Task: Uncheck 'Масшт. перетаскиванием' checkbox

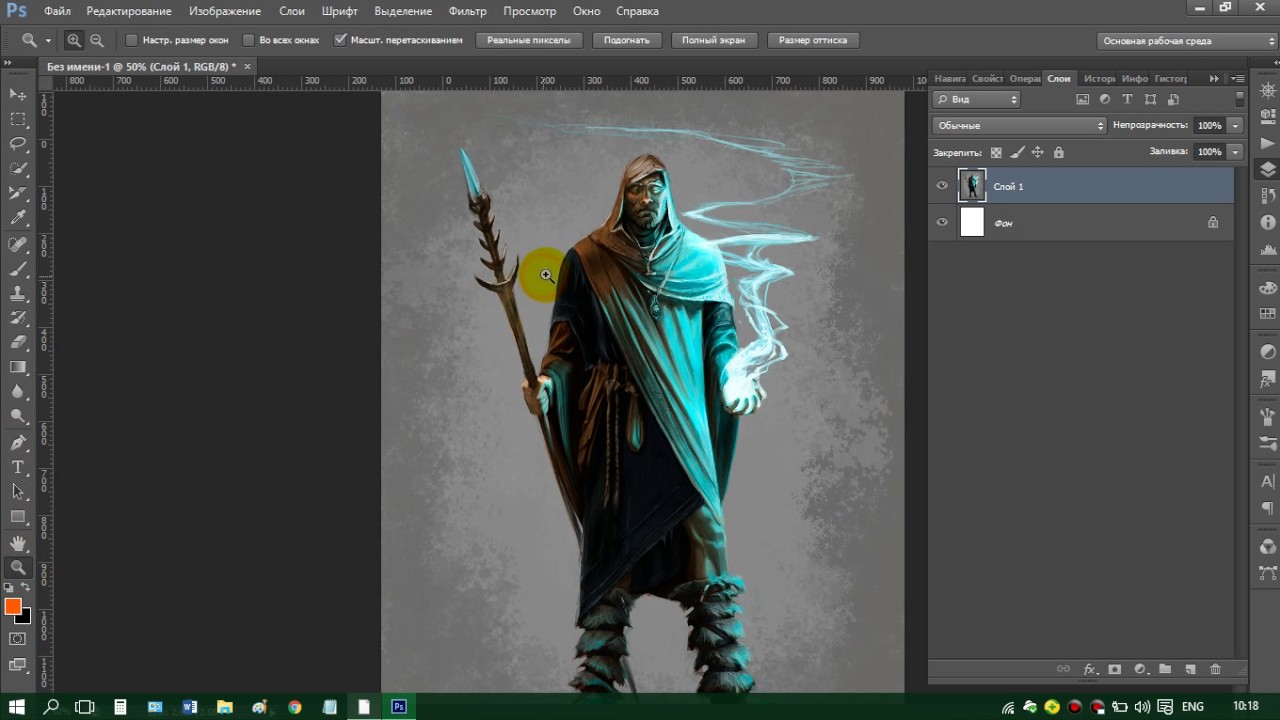Action: (x=340, y=40)
